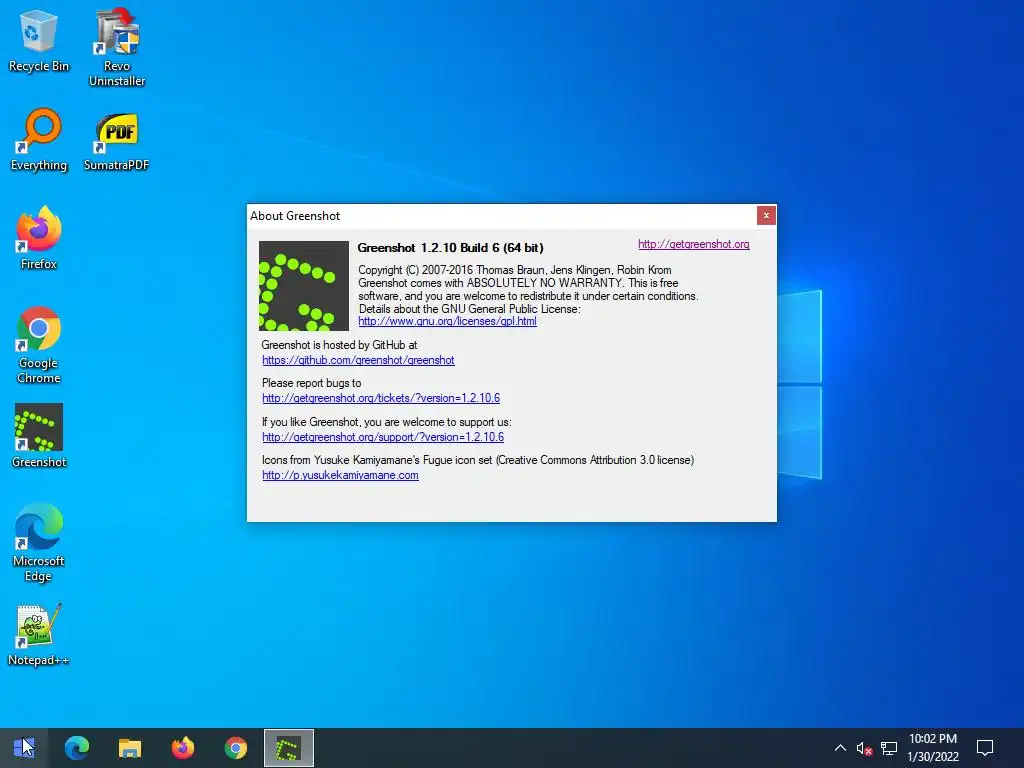
Task: Select the SumatraPDF desktop shortcut
Action: (x=116, y=140)
